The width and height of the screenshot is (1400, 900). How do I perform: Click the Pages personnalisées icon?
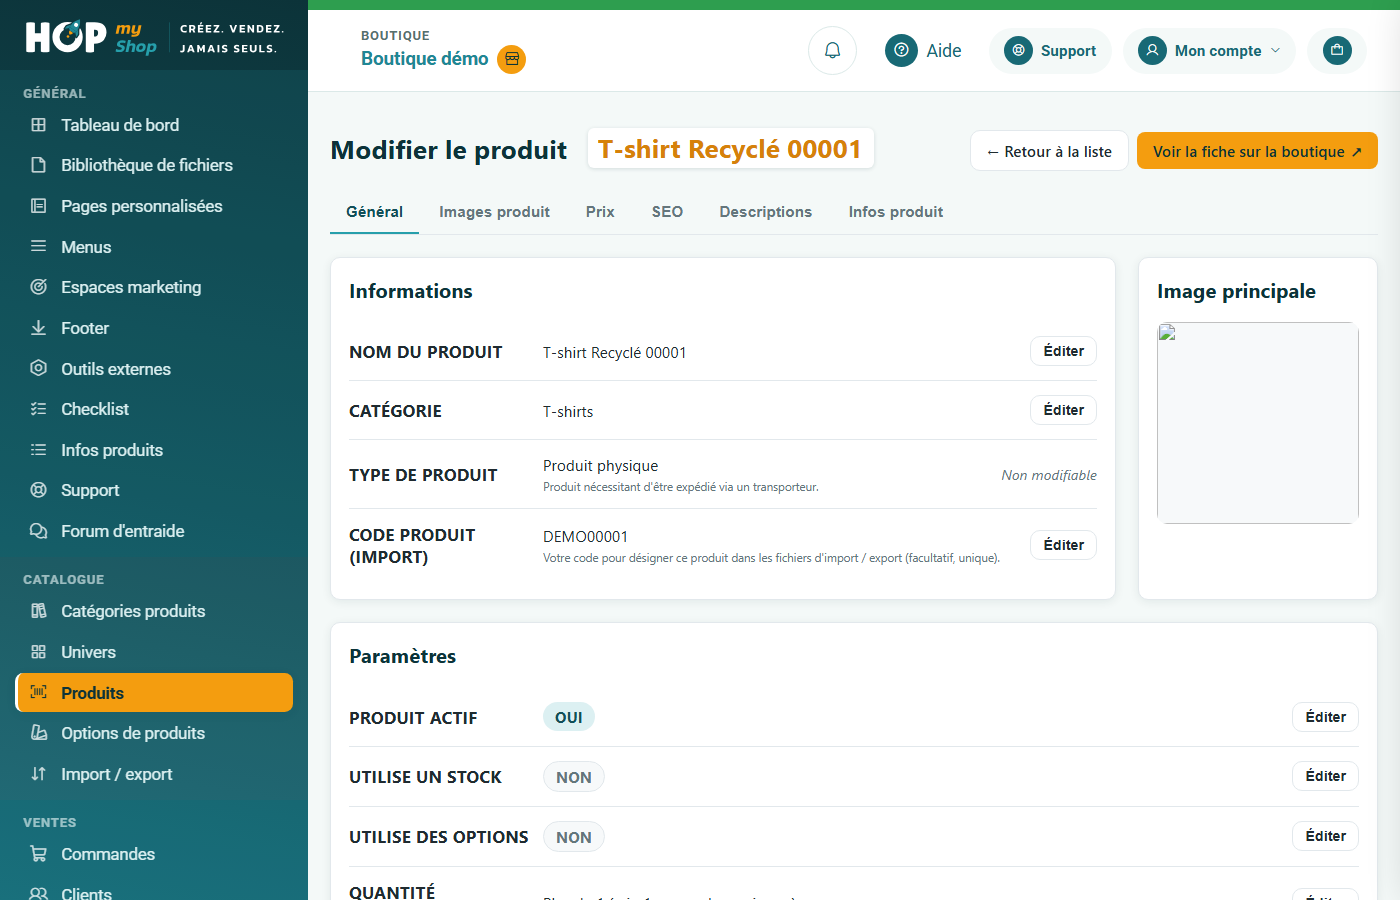39,206
